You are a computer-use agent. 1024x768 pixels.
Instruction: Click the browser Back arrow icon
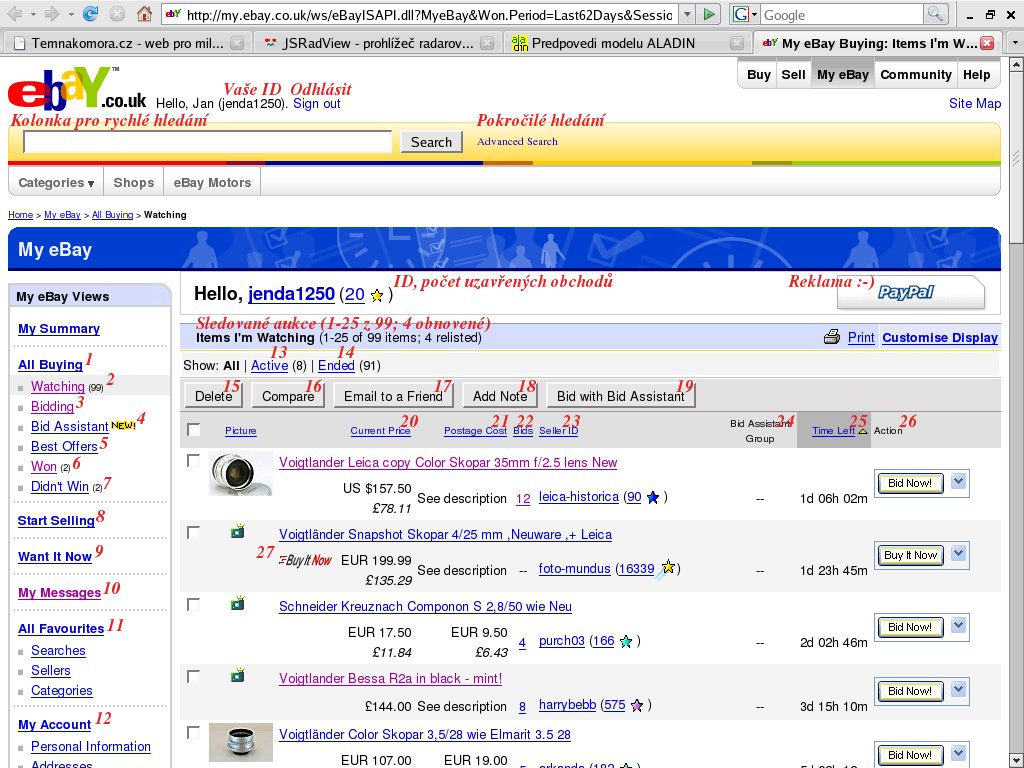click(x=15, y=14)
